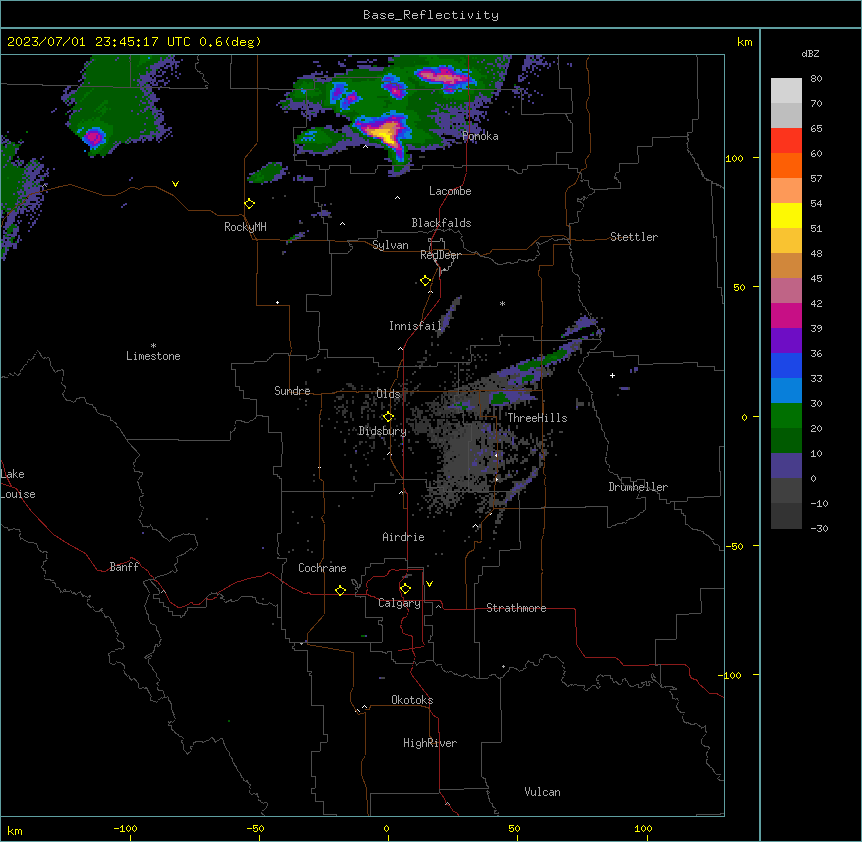
Task: Click the Stettler label
Action: (x=633, y=237)
